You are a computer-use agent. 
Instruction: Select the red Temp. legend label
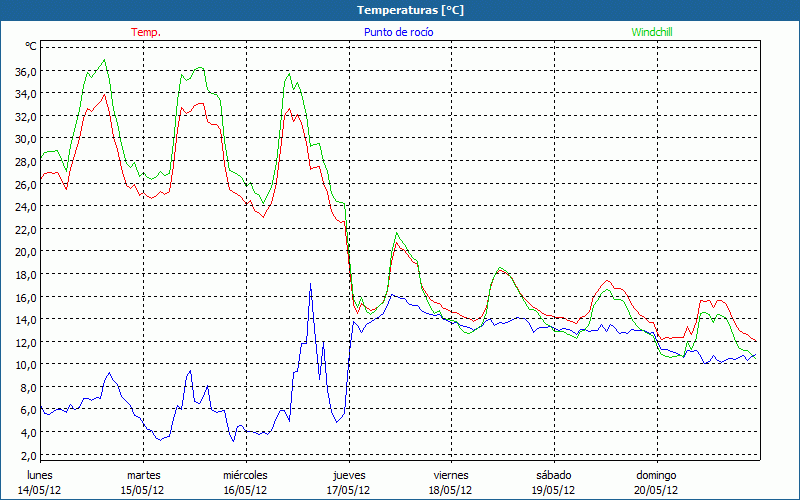click(146, 32)
